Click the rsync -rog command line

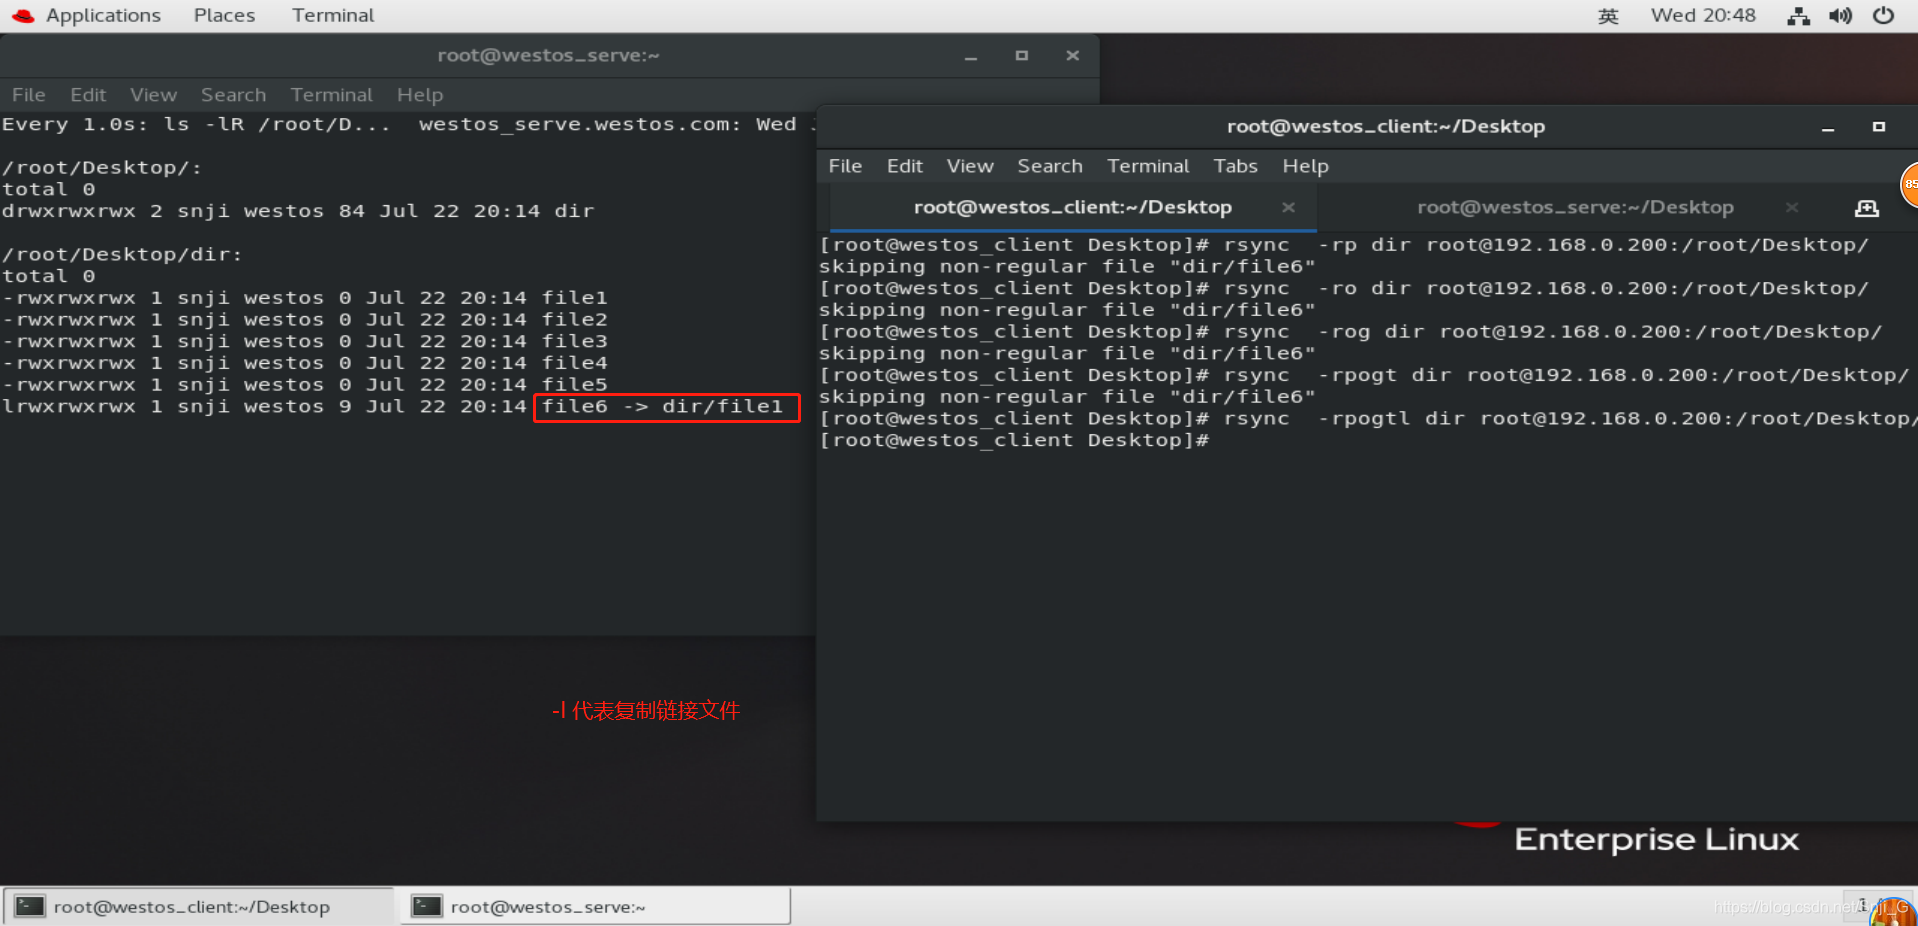click(1351, 332)
